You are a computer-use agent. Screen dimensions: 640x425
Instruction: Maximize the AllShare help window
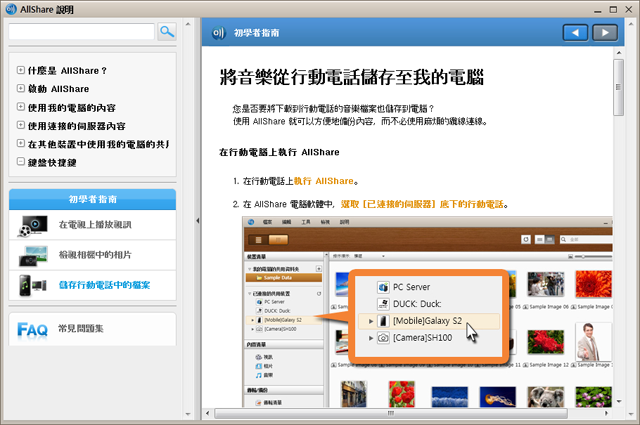613,9
